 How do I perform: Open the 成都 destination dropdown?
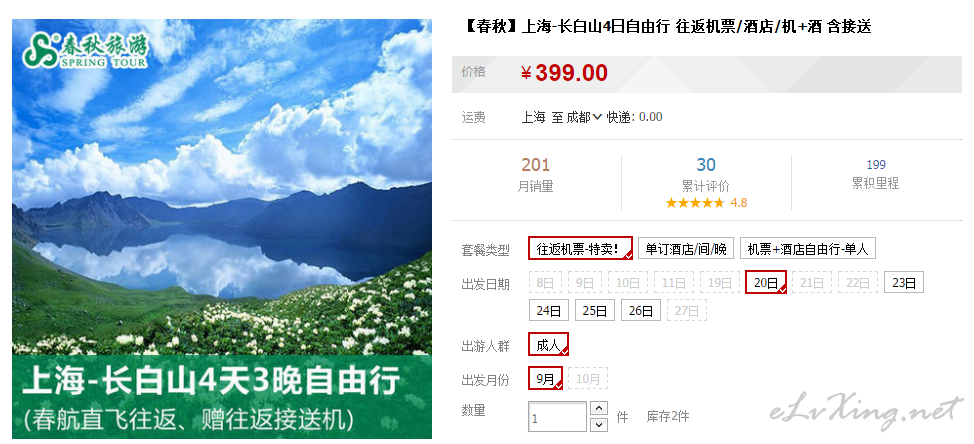[x=584, y=117]
